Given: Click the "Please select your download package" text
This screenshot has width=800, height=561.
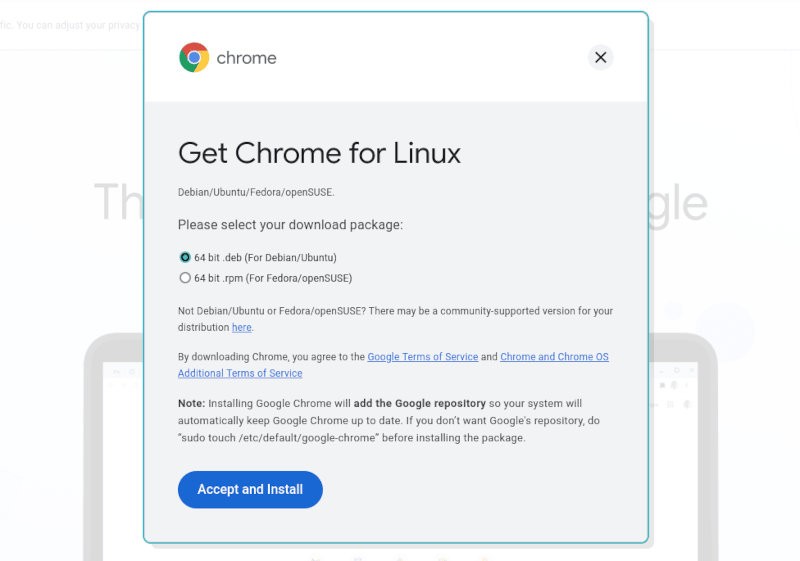Looking at the screenshot, I should point(290,225).
